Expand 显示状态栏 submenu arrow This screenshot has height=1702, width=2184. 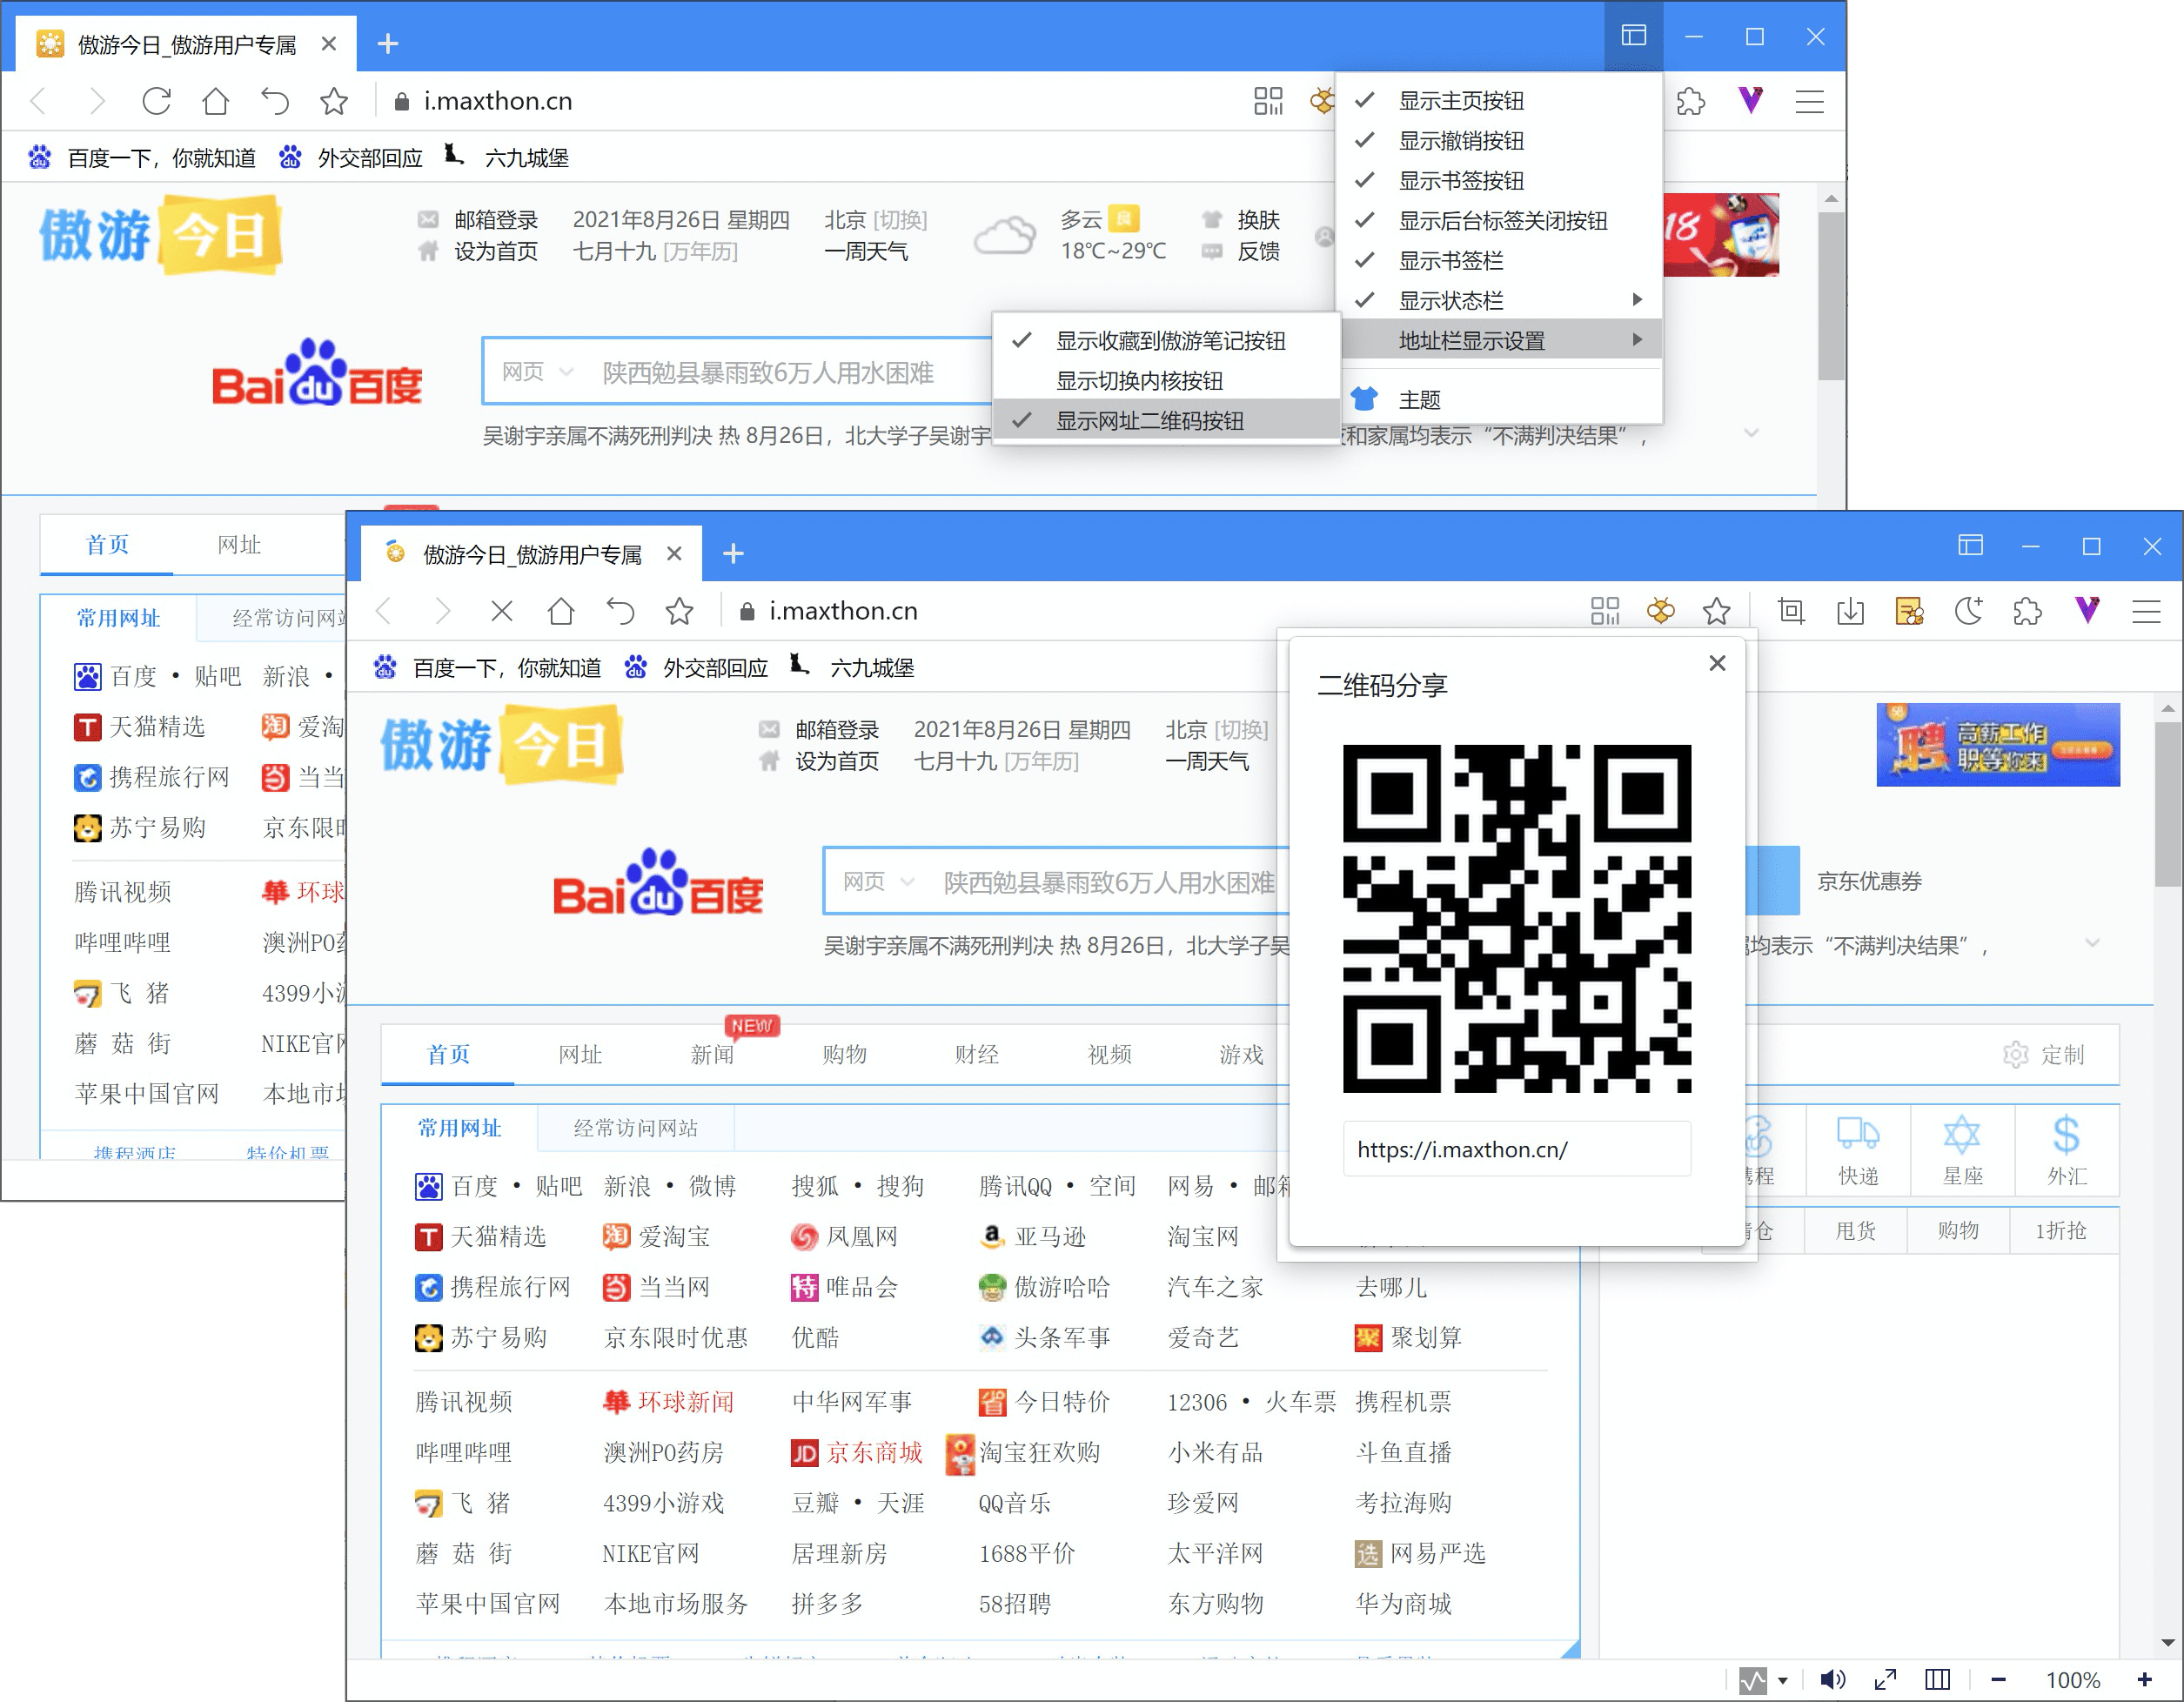click(1636, 300)
